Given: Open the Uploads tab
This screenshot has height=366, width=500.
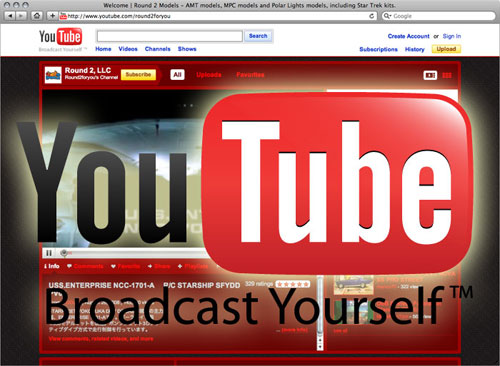Looking at the screenshot, I should (x=209, y=75).
